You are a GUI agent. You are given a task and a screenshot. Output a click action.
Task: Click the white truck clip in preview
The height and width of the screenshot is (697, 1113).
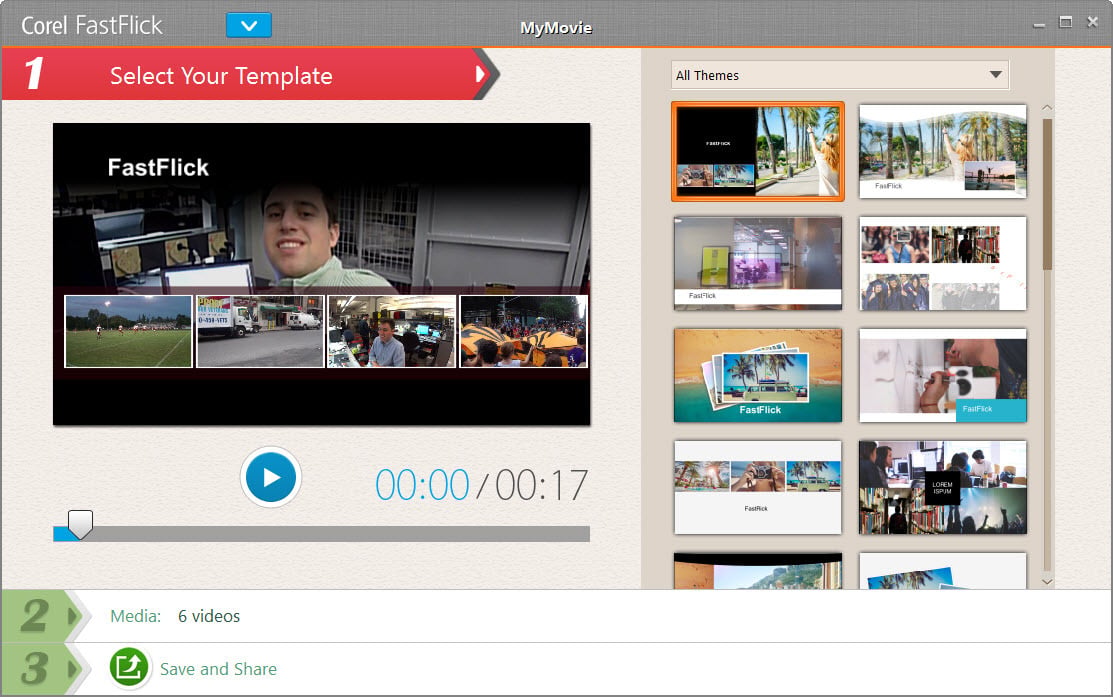(x=260, y=331)
